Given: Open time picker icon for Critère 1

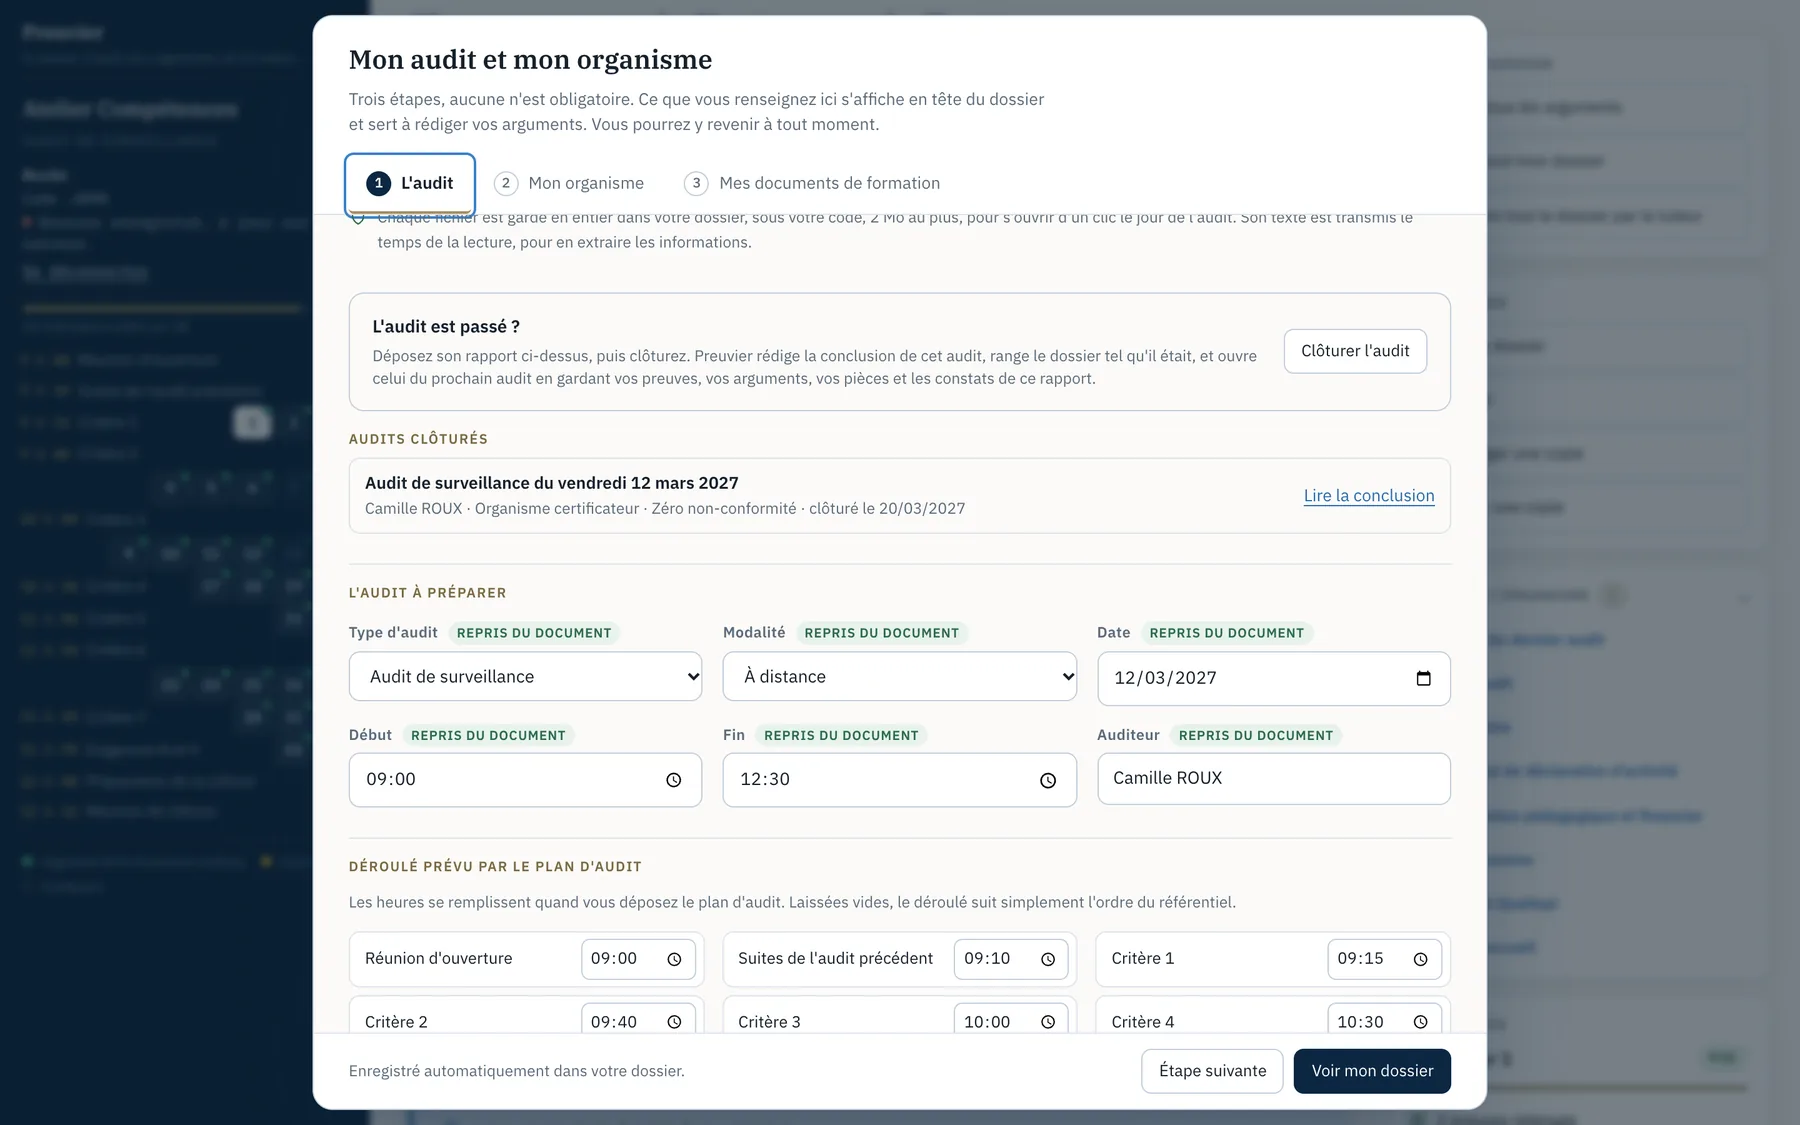Looking at the screenshot, I should pos(1420,959).
